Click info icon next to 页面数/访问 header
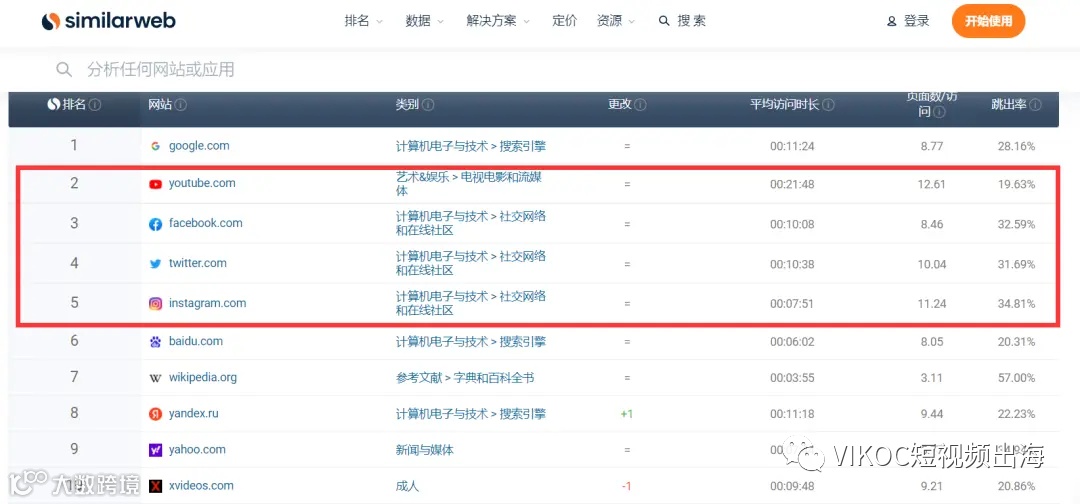This screenshot has width=1080, height=504. pos(939,112)
